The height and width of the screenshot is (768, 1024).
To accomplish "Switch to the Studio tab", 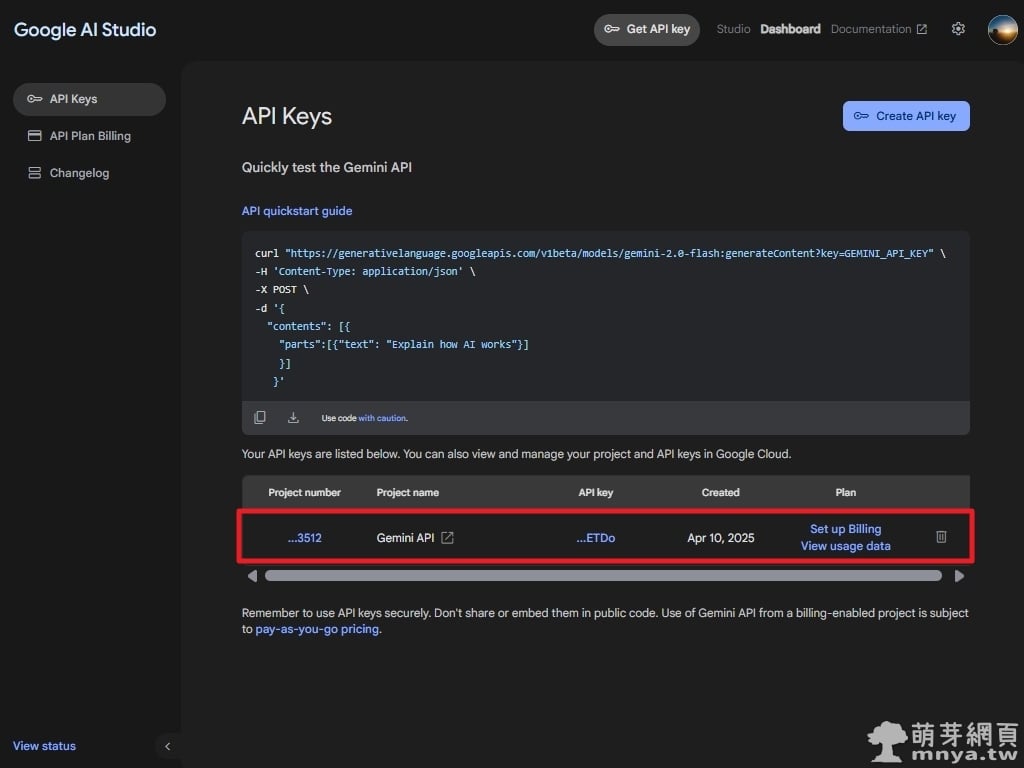I will point(733,29).
